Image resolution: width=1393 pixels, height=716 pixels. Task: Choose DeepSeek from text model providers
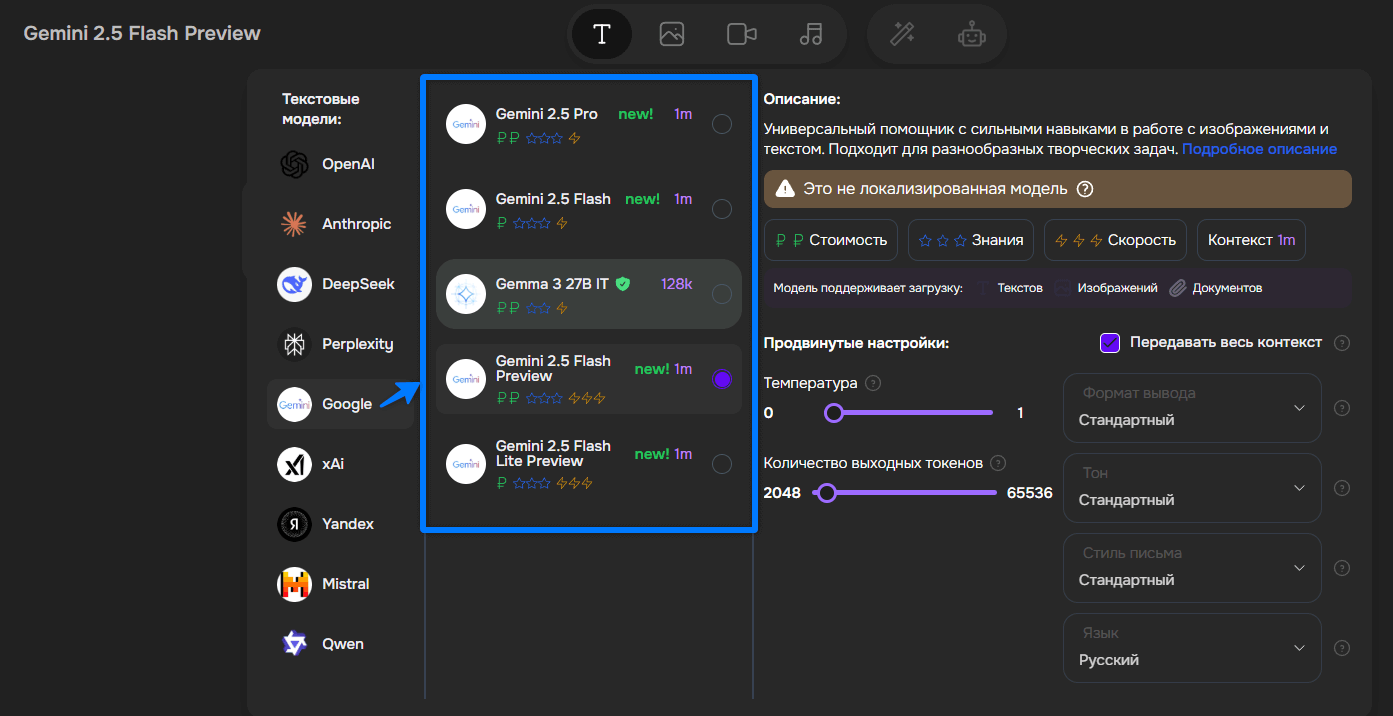click(x=339, y=284)
